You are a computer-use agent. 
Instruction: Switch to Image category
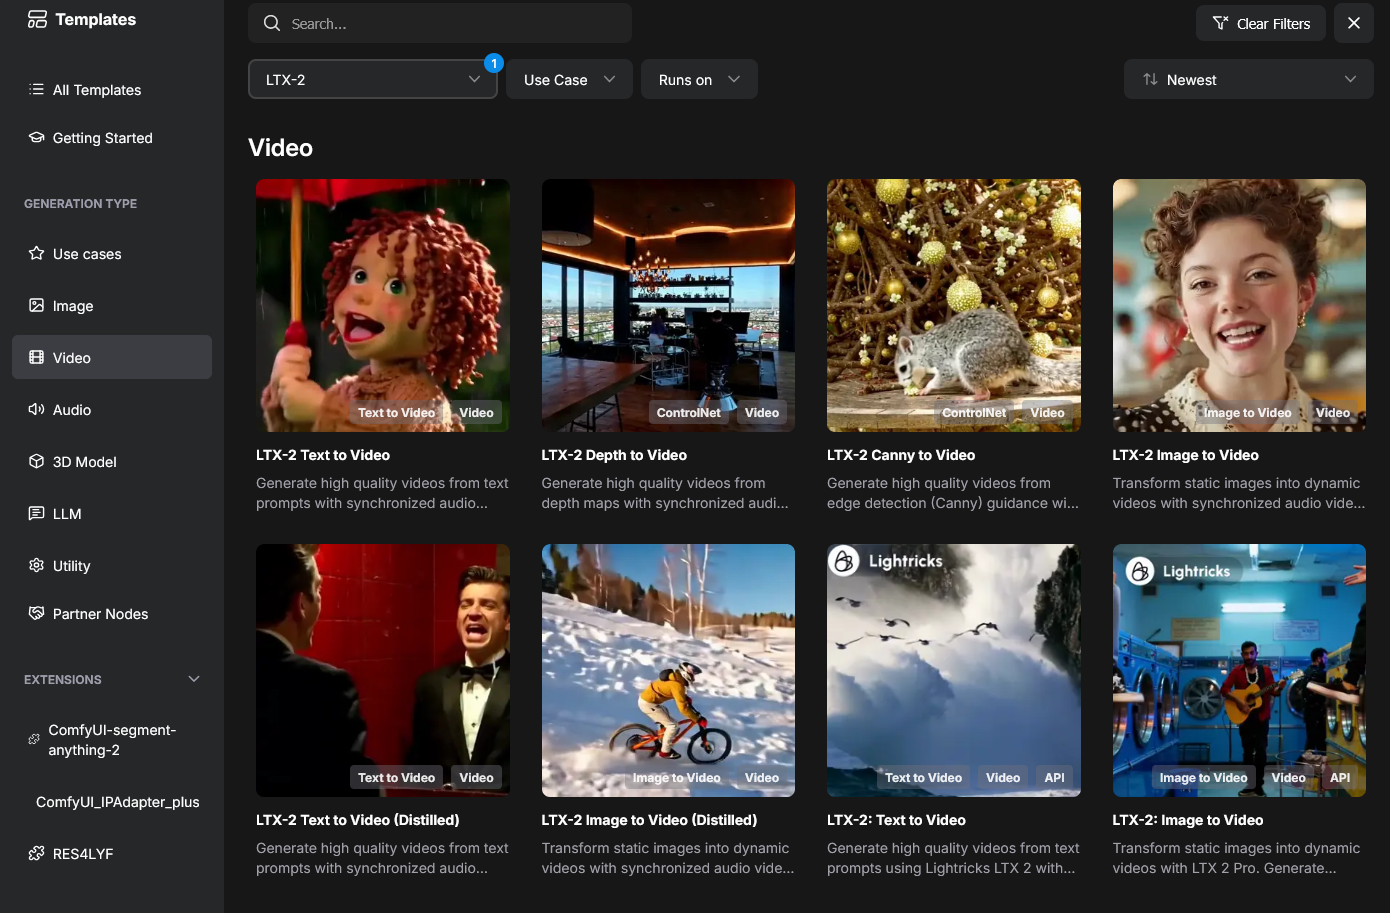click(112, 305)
